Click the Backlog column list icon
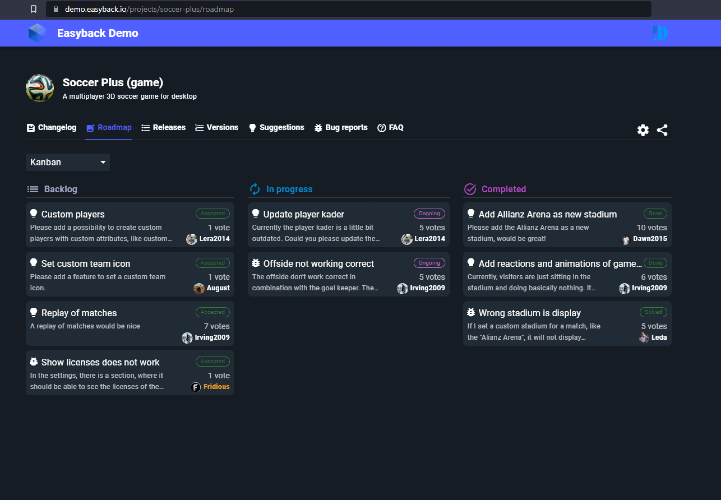The image size is (721, 500). [x=33, y=189]
